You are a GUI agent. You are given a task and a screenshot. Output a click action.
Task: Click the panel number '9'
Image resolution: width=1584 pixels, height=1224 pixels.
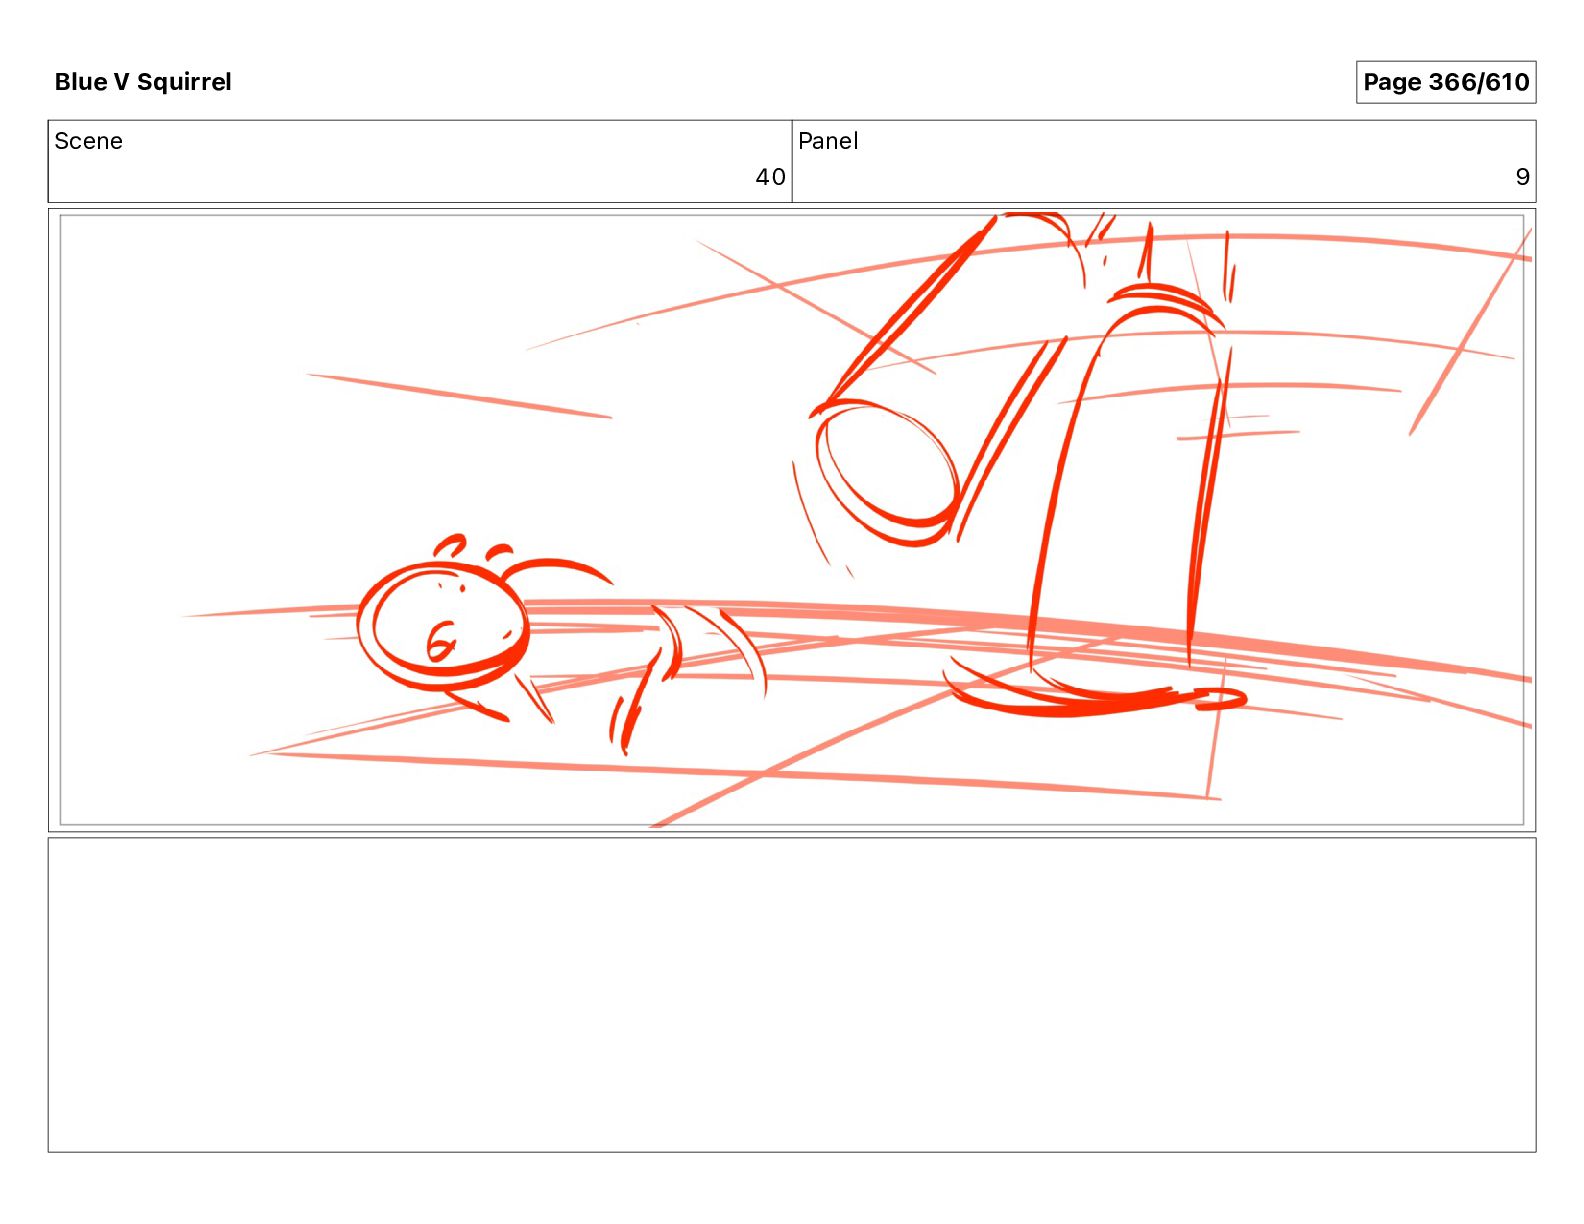coord(1522,177)
